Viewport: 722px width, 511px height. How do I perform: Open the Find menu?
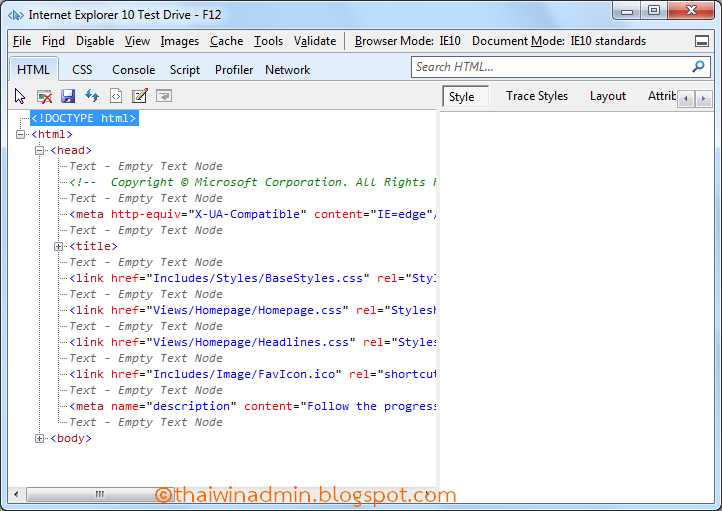coord(53,41)
